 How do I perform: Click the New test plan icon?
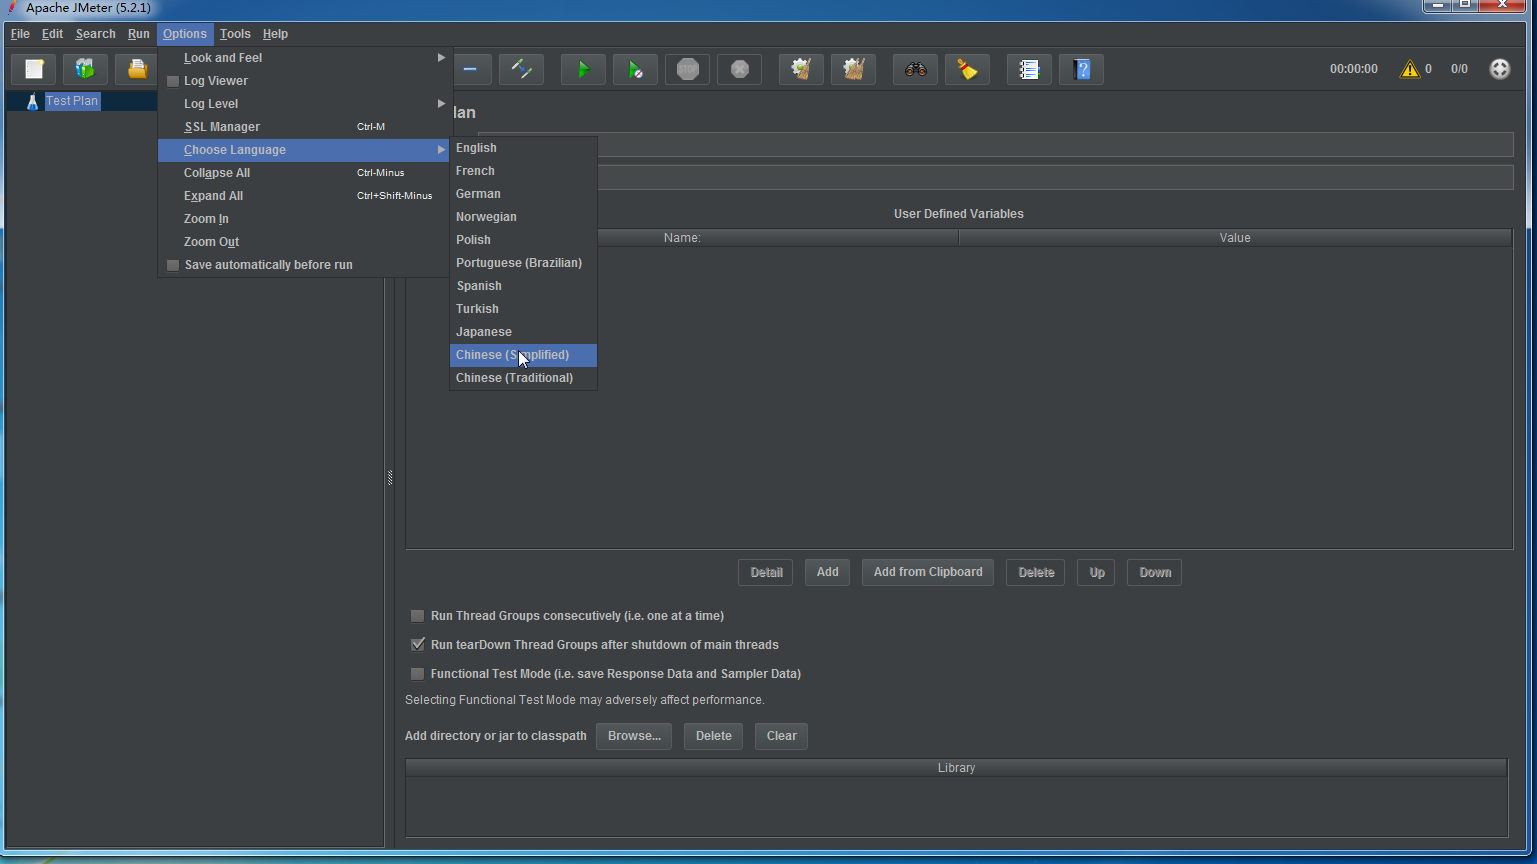click(34, 69)
